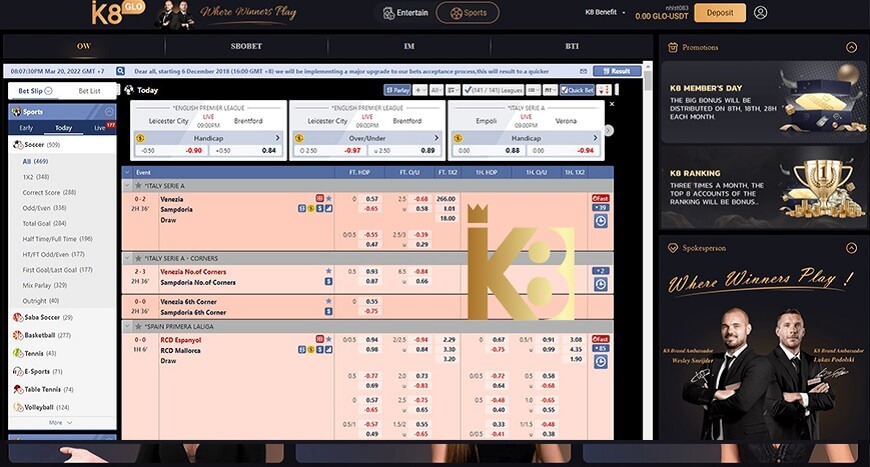Favorite the Spain Primera Laliga league star
The height and width of the screenshot is (467, 870).
[x=139, y=327]
